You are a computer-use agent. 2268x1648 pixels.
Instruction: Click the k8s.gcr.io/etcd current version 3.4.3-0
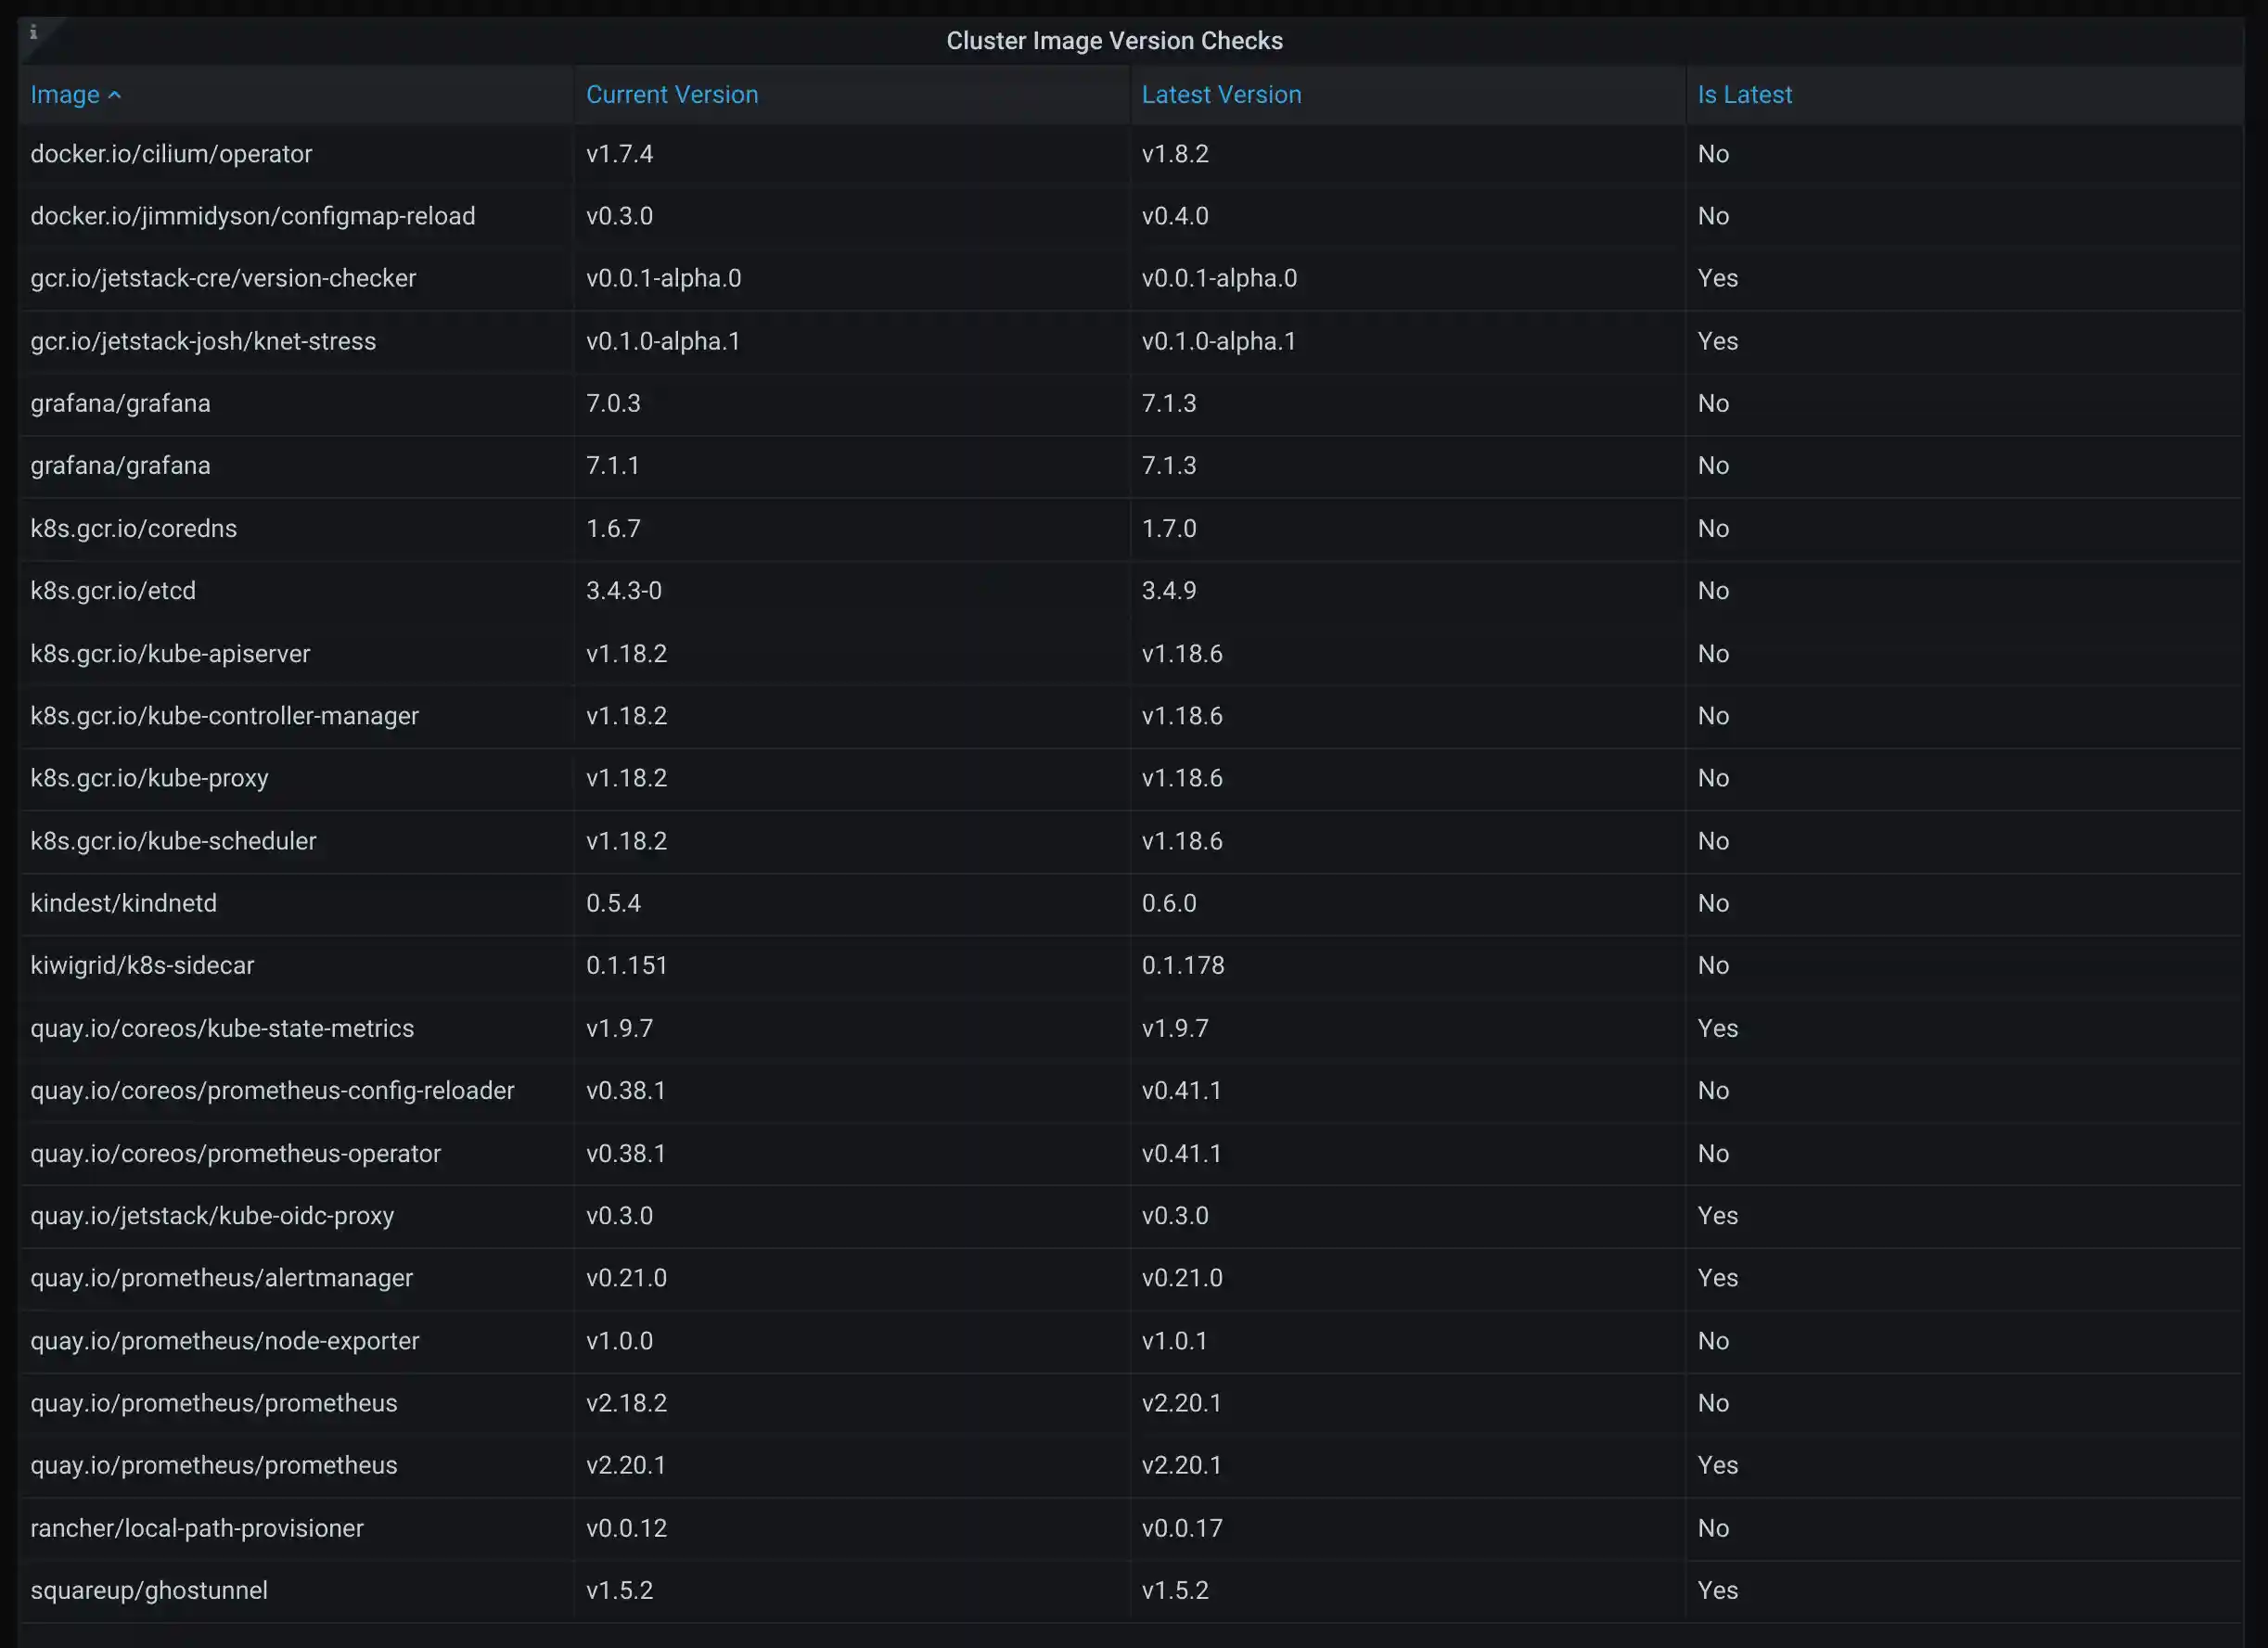tap(624, 591)
